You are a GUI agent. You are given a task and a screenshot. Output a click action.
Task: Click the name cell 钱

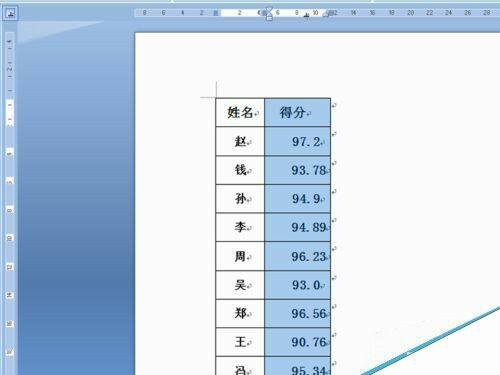click(x=240, y=170)
